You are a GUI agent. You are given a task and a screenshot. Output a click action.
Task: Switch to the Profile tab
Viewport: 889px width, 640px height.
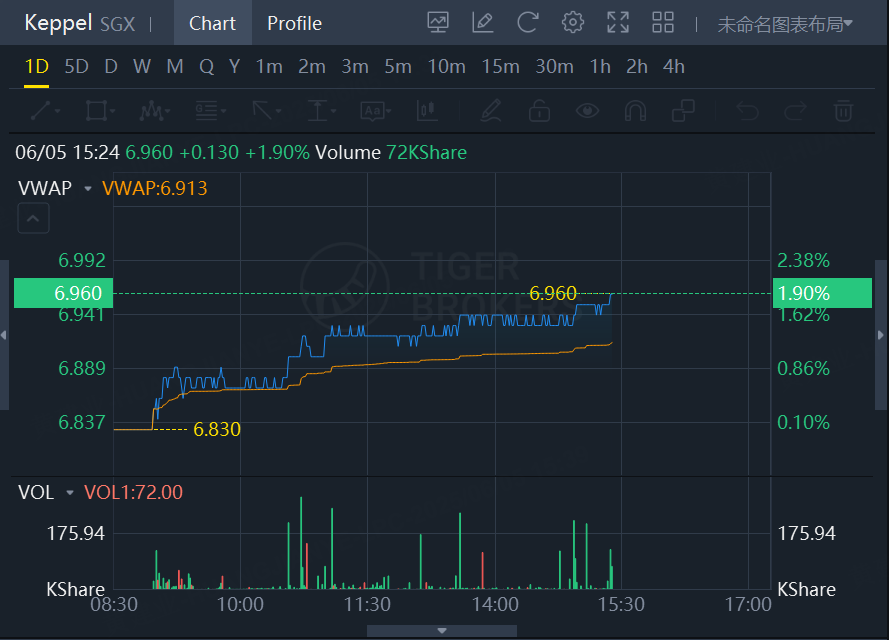(294, 23)
